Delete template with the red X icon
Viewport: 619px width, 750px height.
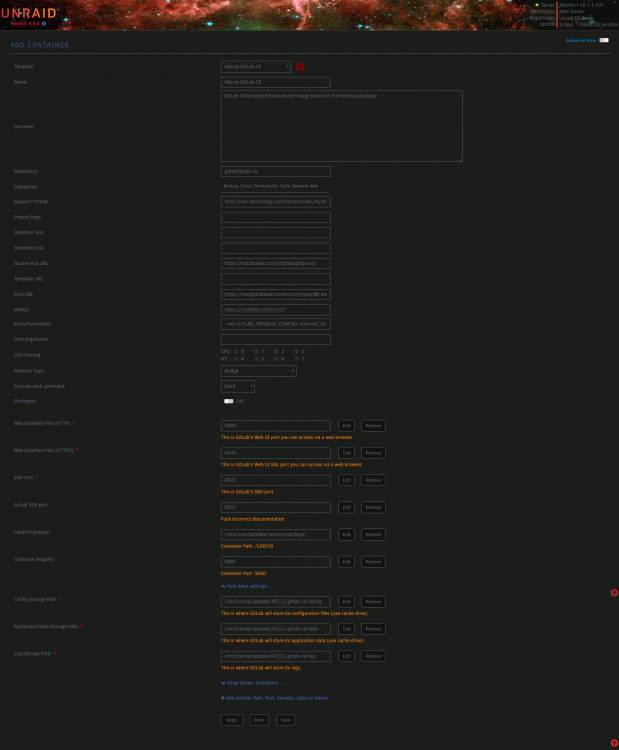tap(300, 66)
